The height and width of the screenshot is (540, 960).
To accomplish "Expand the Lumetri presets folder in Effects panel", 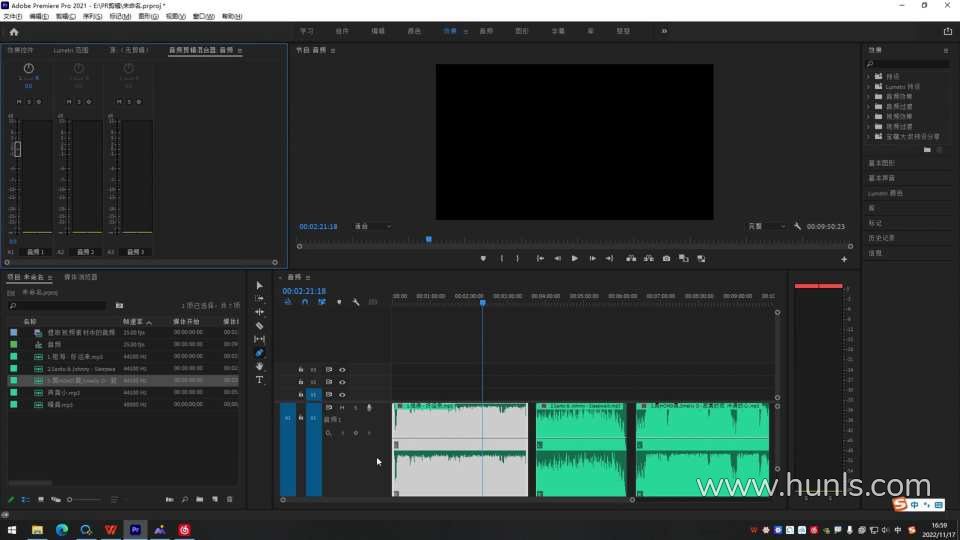I will coord(868,86).
